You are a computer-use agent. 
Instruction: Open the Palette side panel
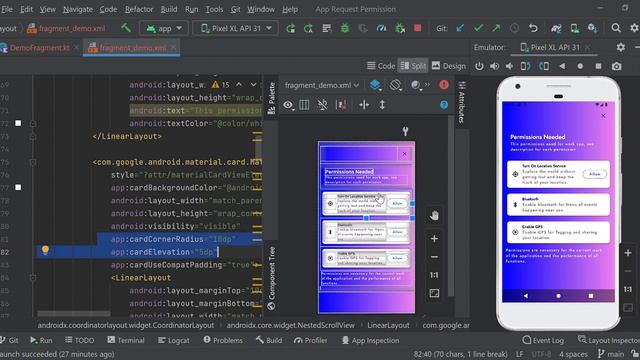click(271, 98)
